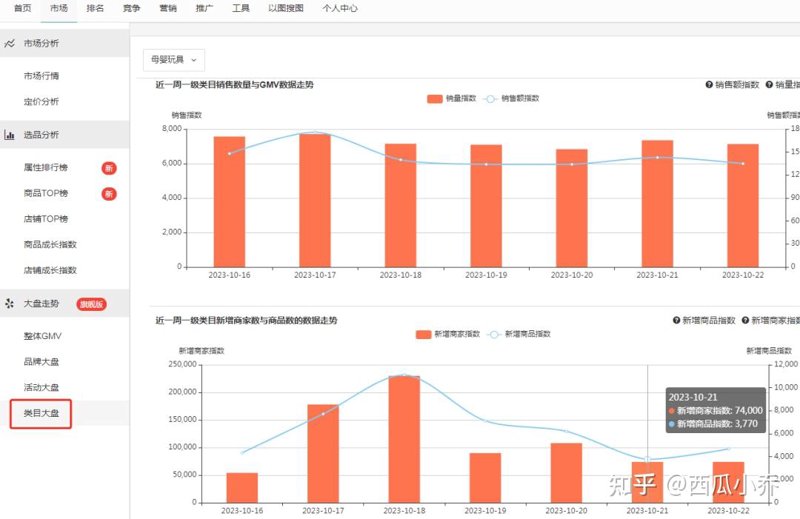Viewport: 800px width, 519px height.
Task: Open 市场行情 in sidebar
Action: (x=41, y=76)
